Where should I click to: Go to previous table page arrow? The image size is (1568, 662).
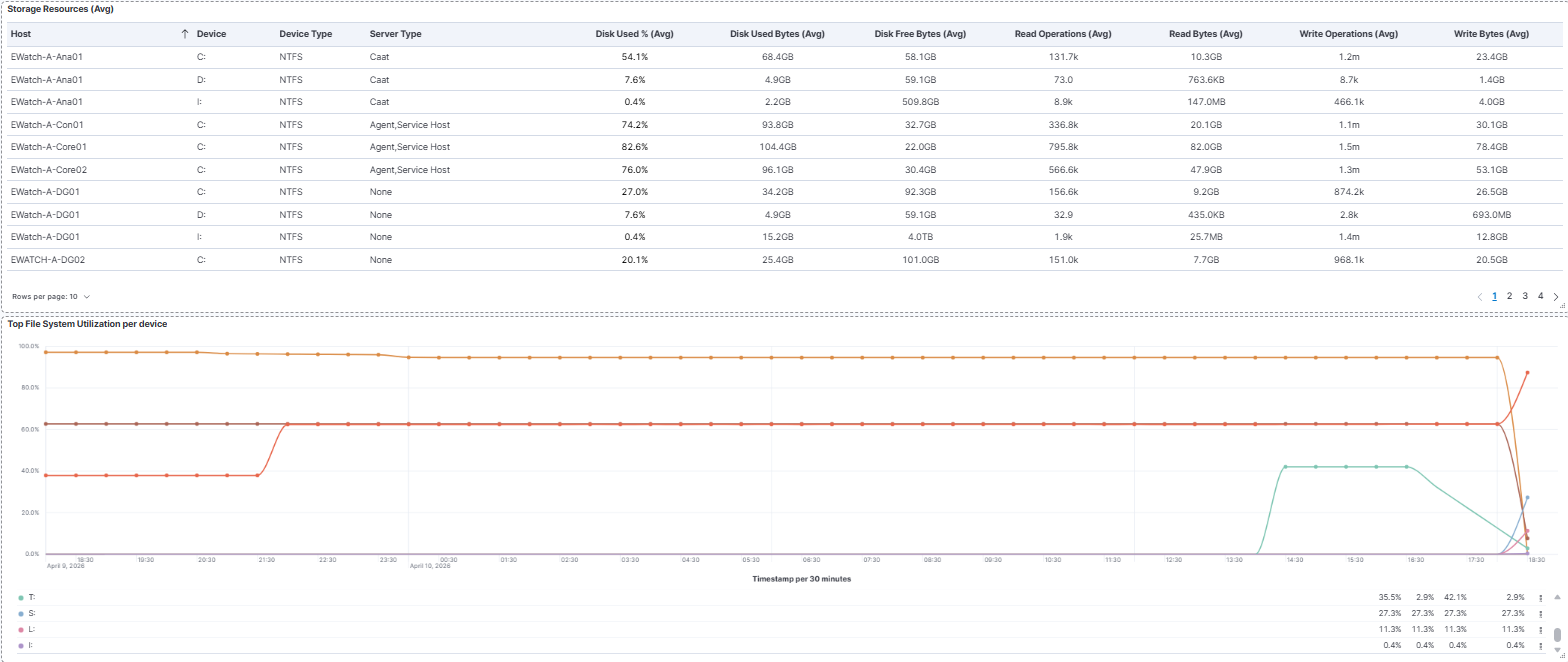(x=1479, y=297)
